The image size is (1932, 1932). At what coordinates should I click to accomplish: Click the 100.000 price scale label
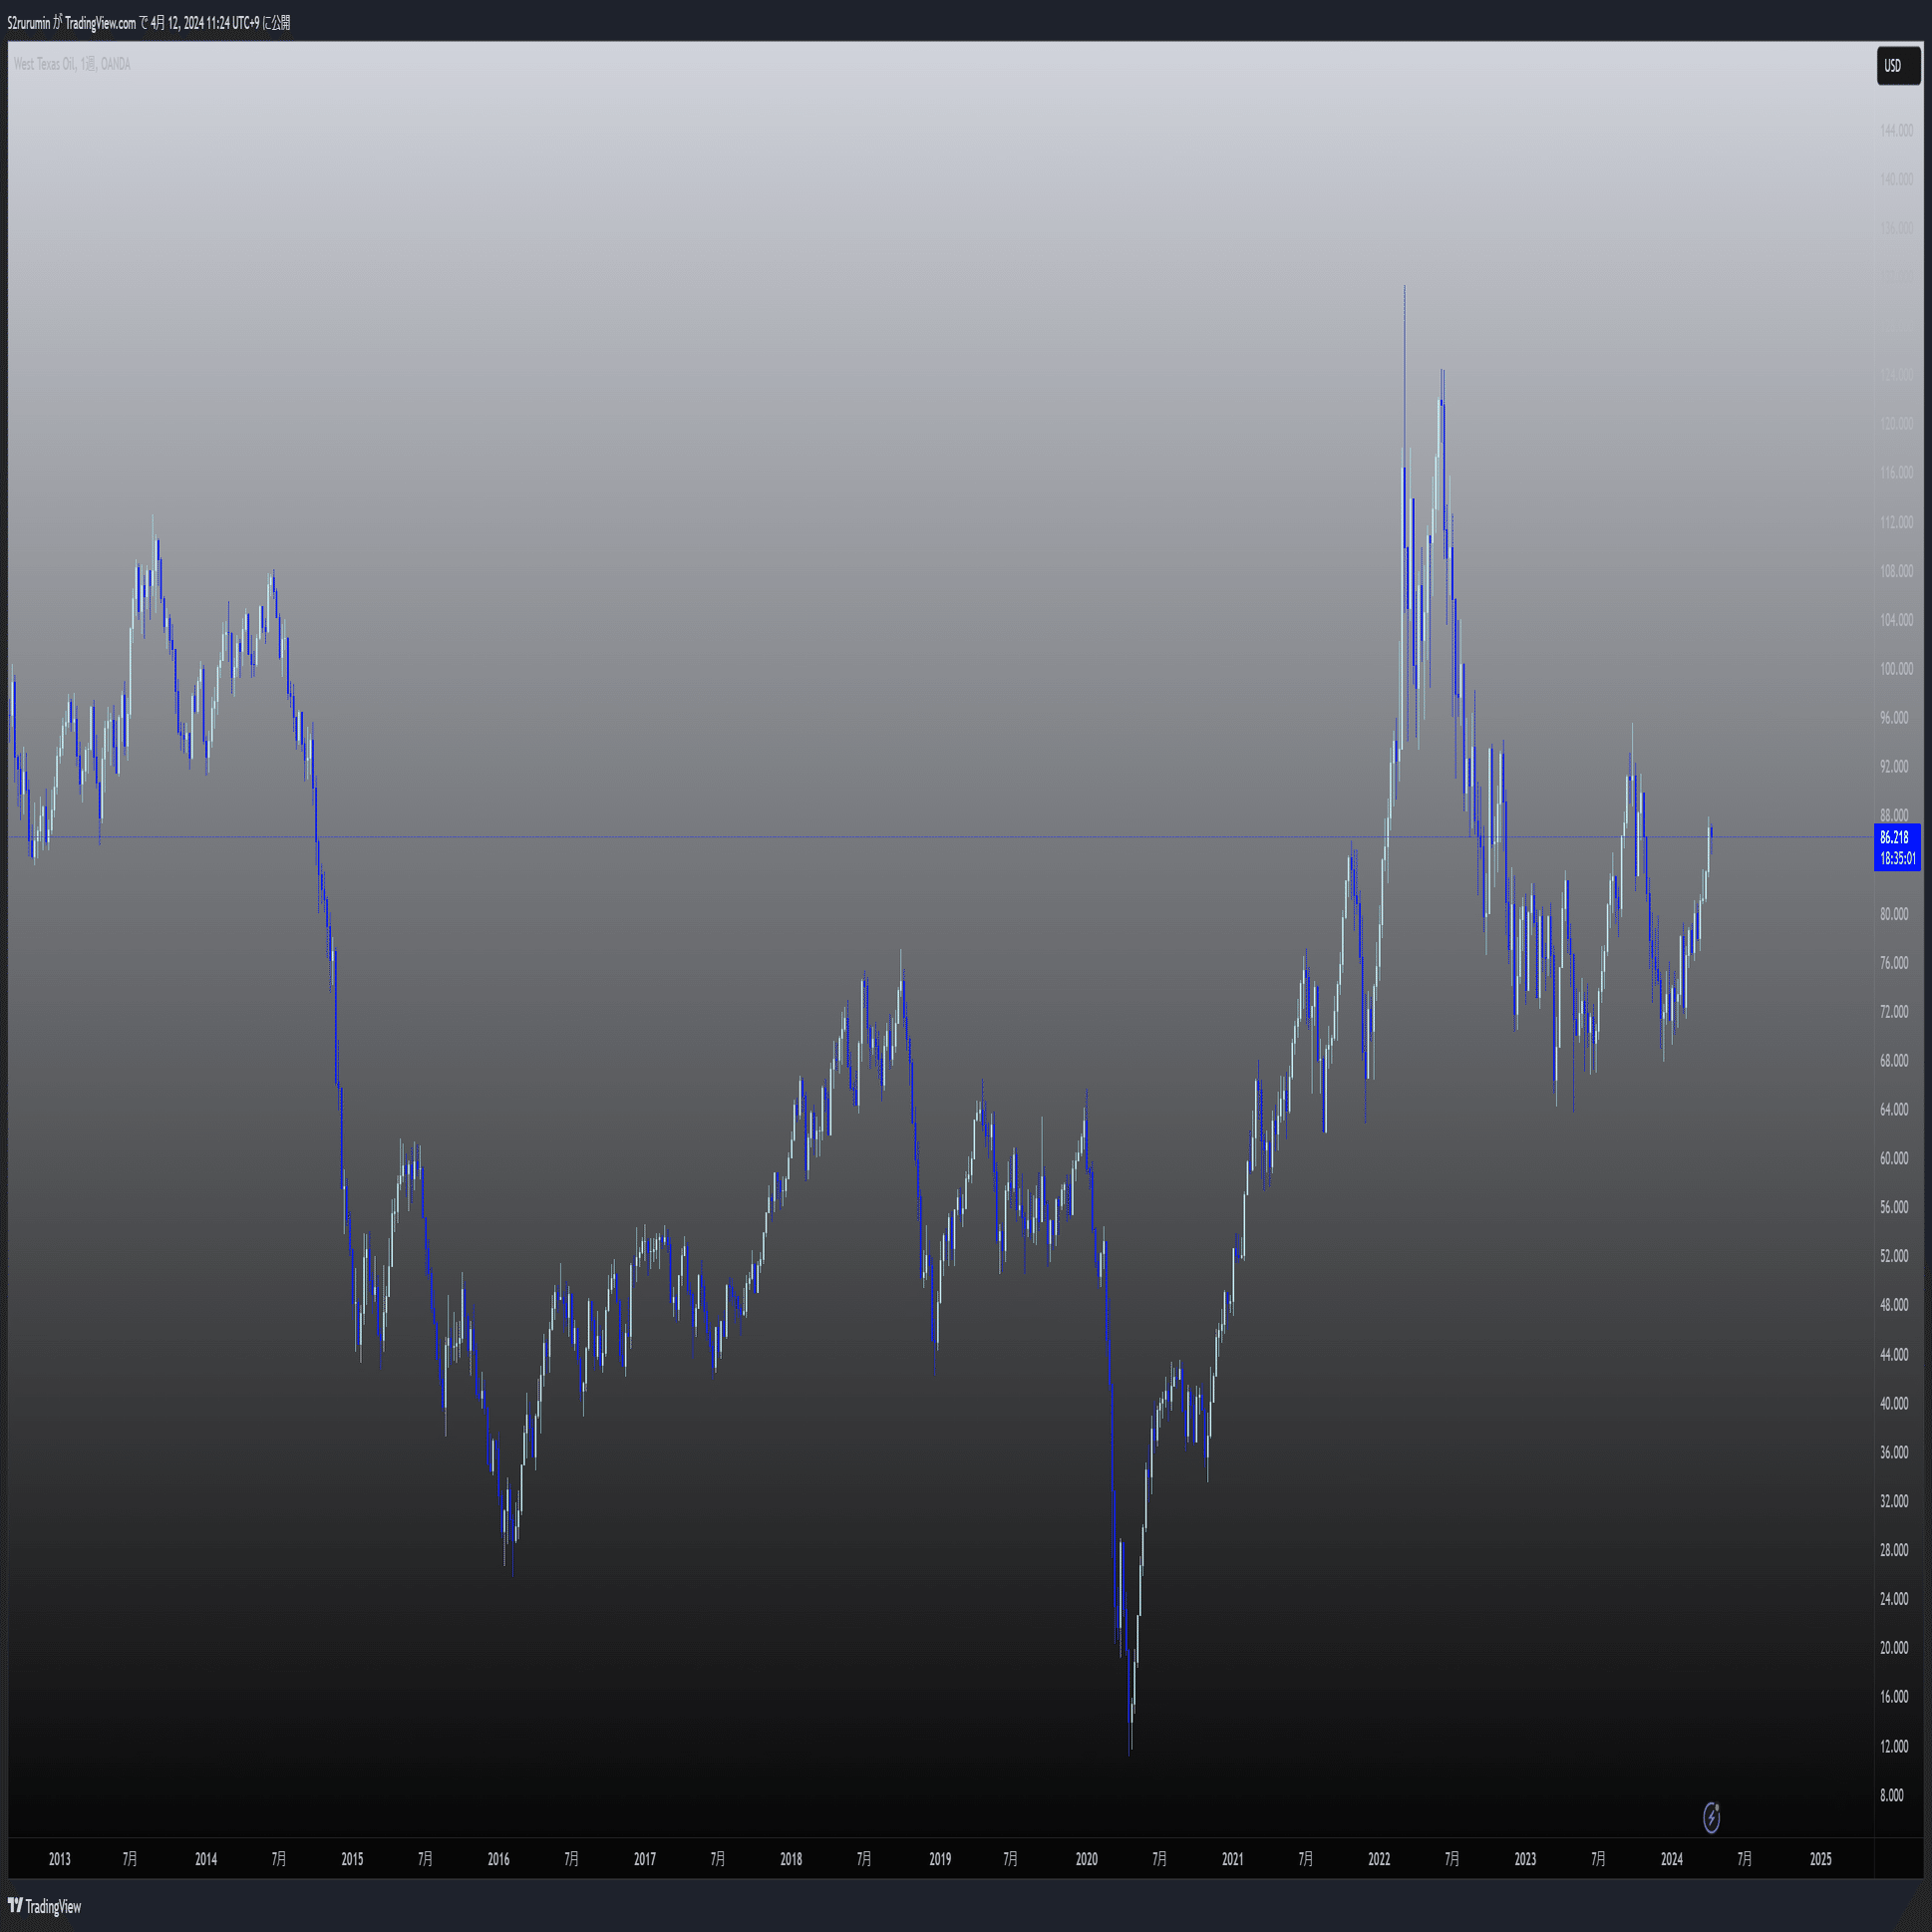click(1896, 669)
